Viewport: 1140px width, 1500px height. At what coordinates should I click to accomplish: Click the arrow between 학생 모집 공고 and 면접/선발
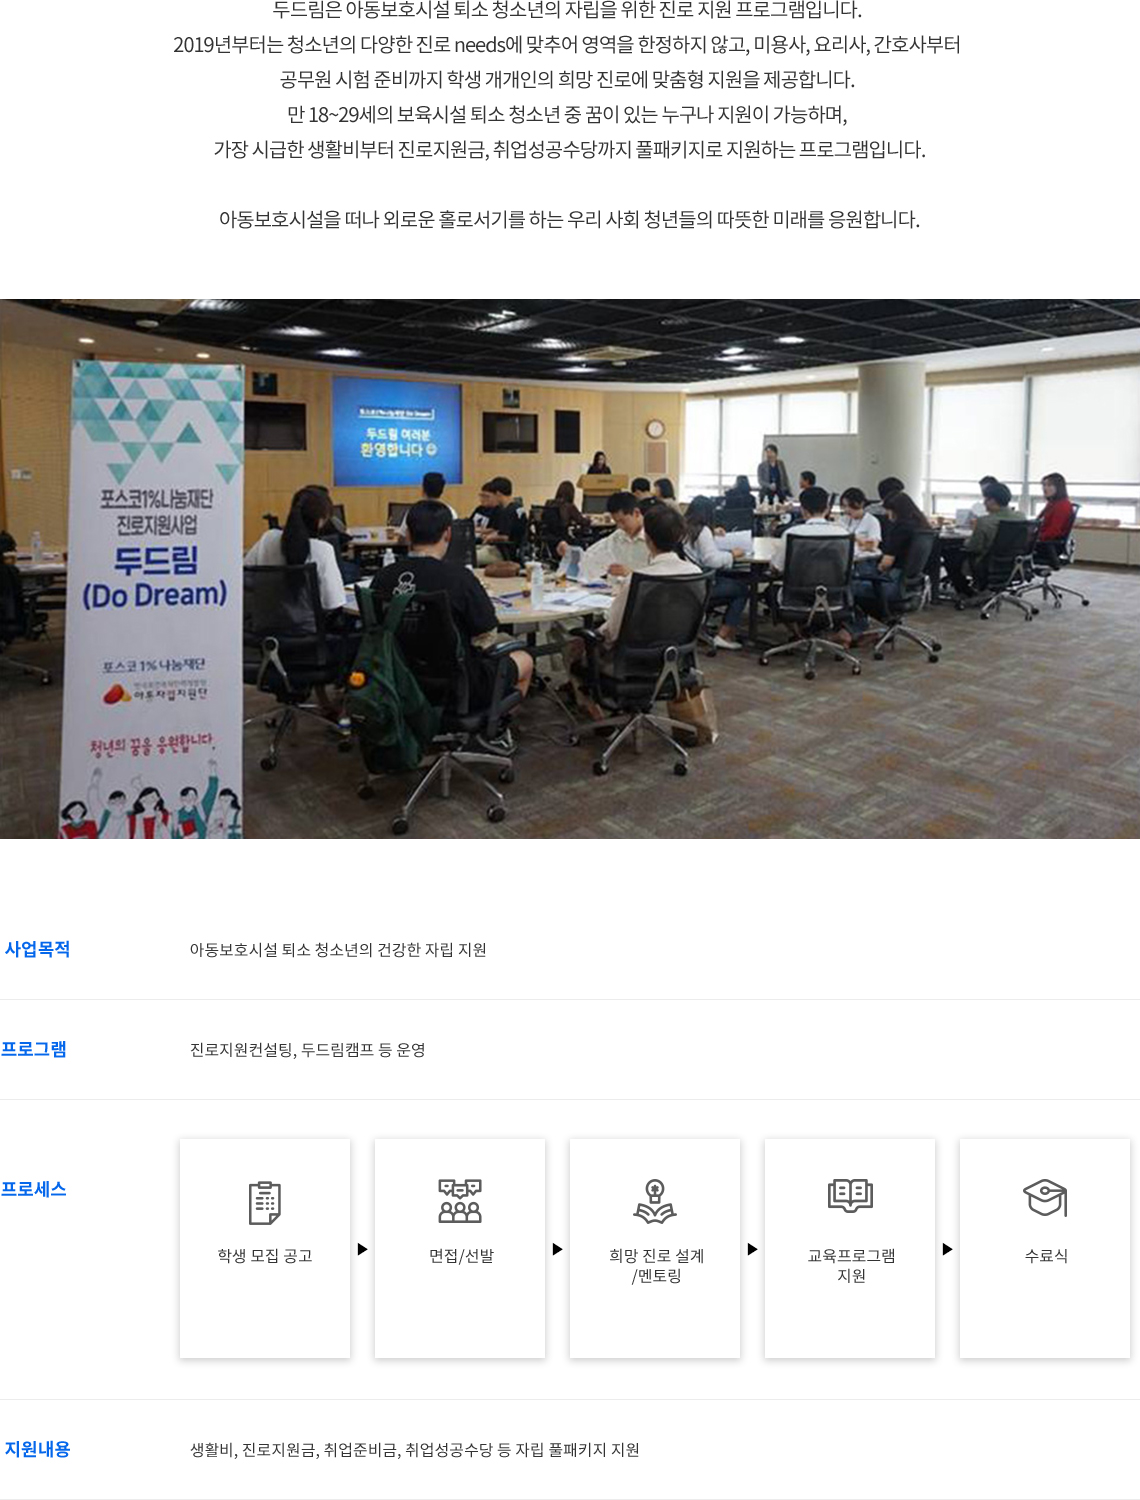click(x=362, y=1249)
